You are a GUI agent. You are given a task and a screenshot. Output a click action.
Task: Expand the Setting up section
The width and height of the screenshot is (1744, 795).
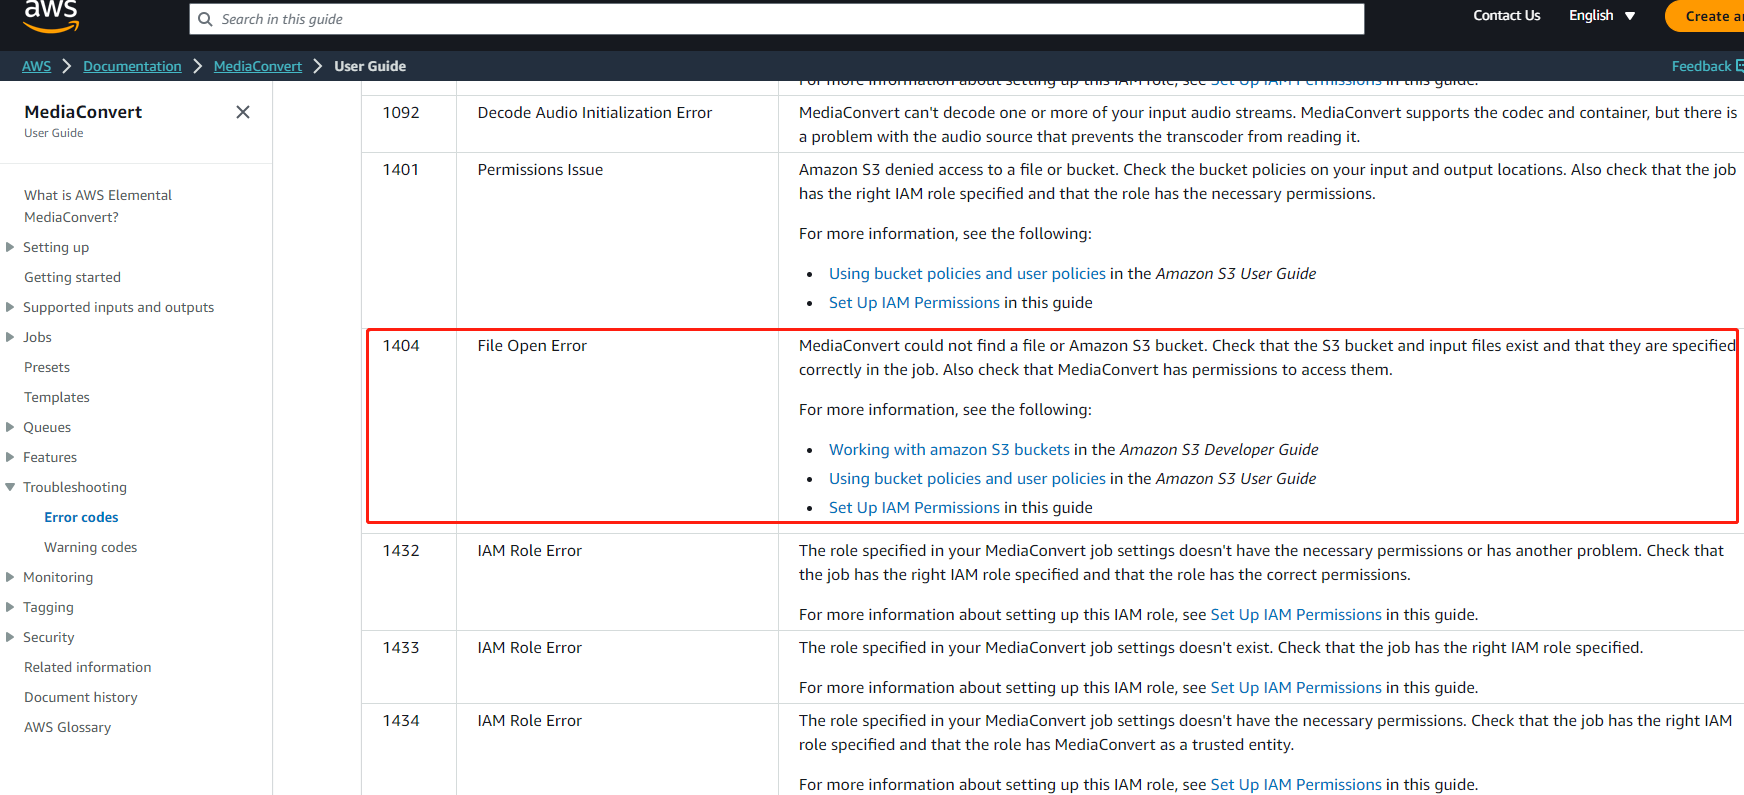coord(10,247)
